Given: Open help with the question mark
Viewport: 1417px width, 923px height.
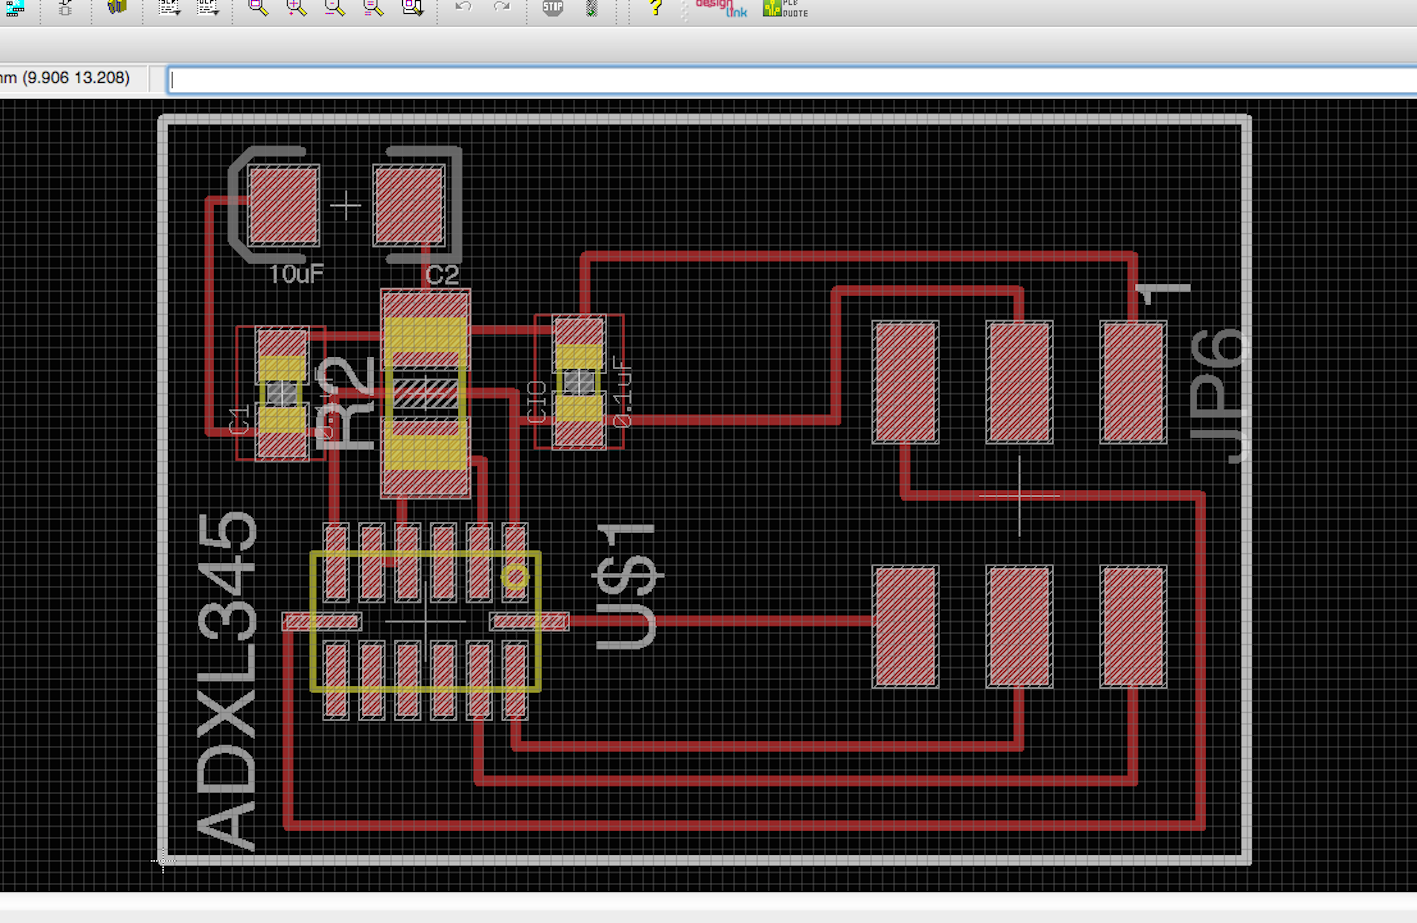Looking at the screenshot, I should tap(655, 8).
